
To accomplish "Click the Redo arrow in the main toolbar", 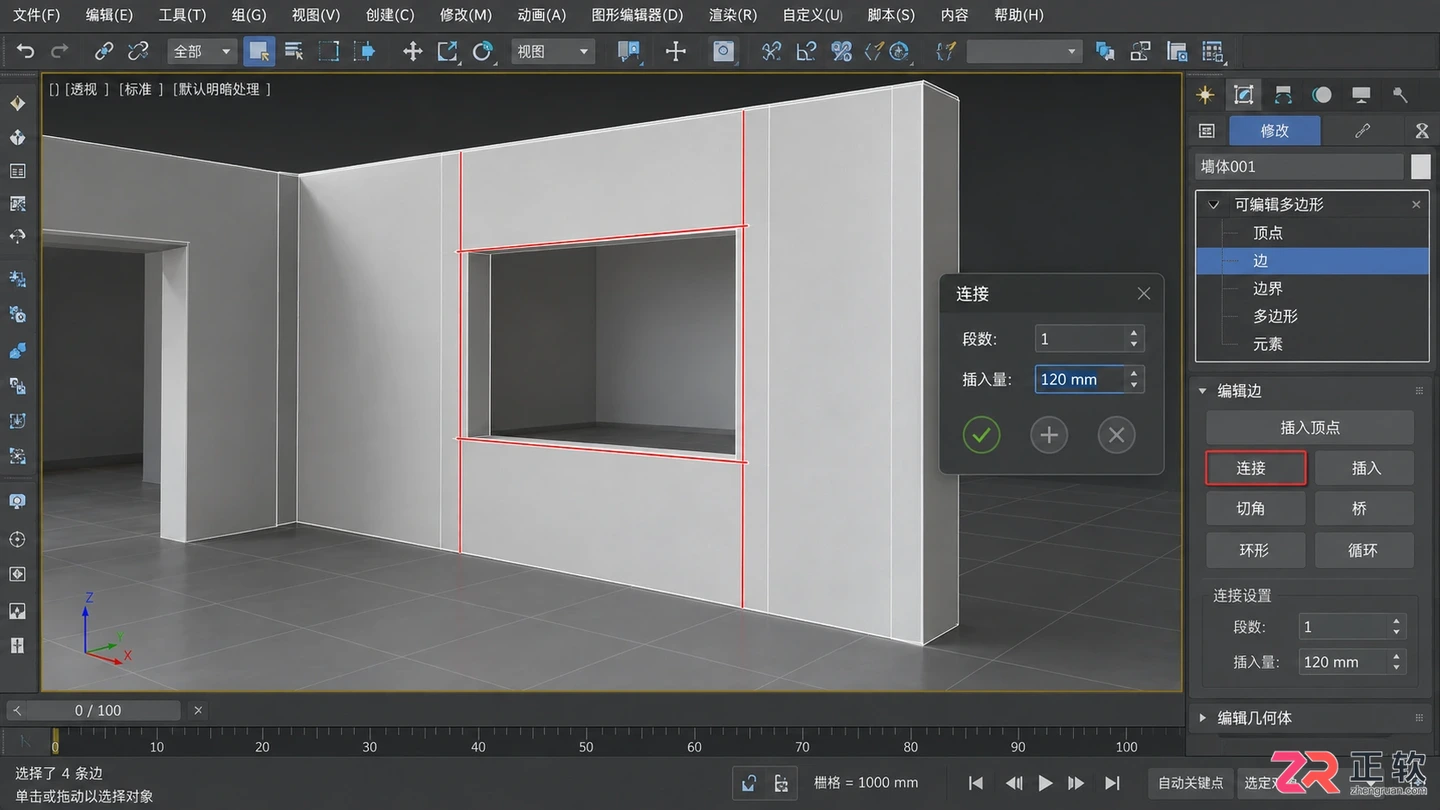I will coord(60,51).
